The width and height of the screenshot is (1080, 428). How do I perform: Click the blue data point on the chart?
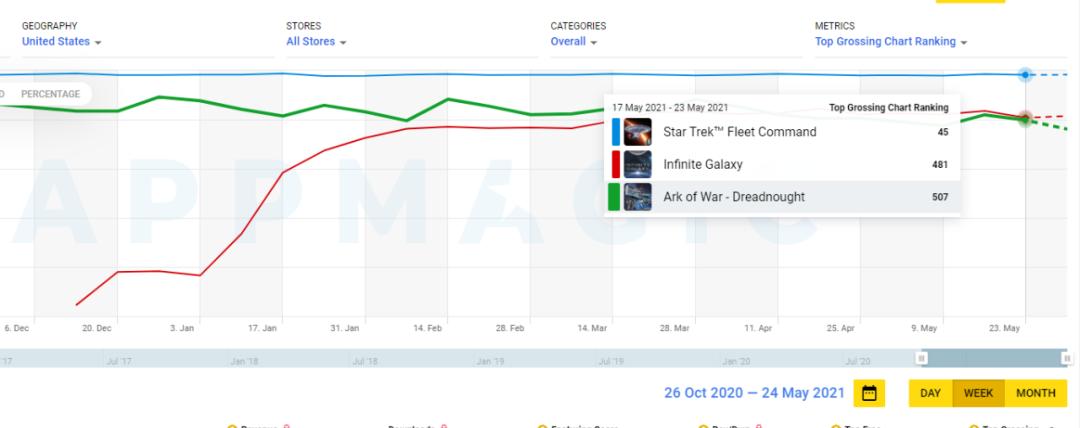tap(1025, 75)
